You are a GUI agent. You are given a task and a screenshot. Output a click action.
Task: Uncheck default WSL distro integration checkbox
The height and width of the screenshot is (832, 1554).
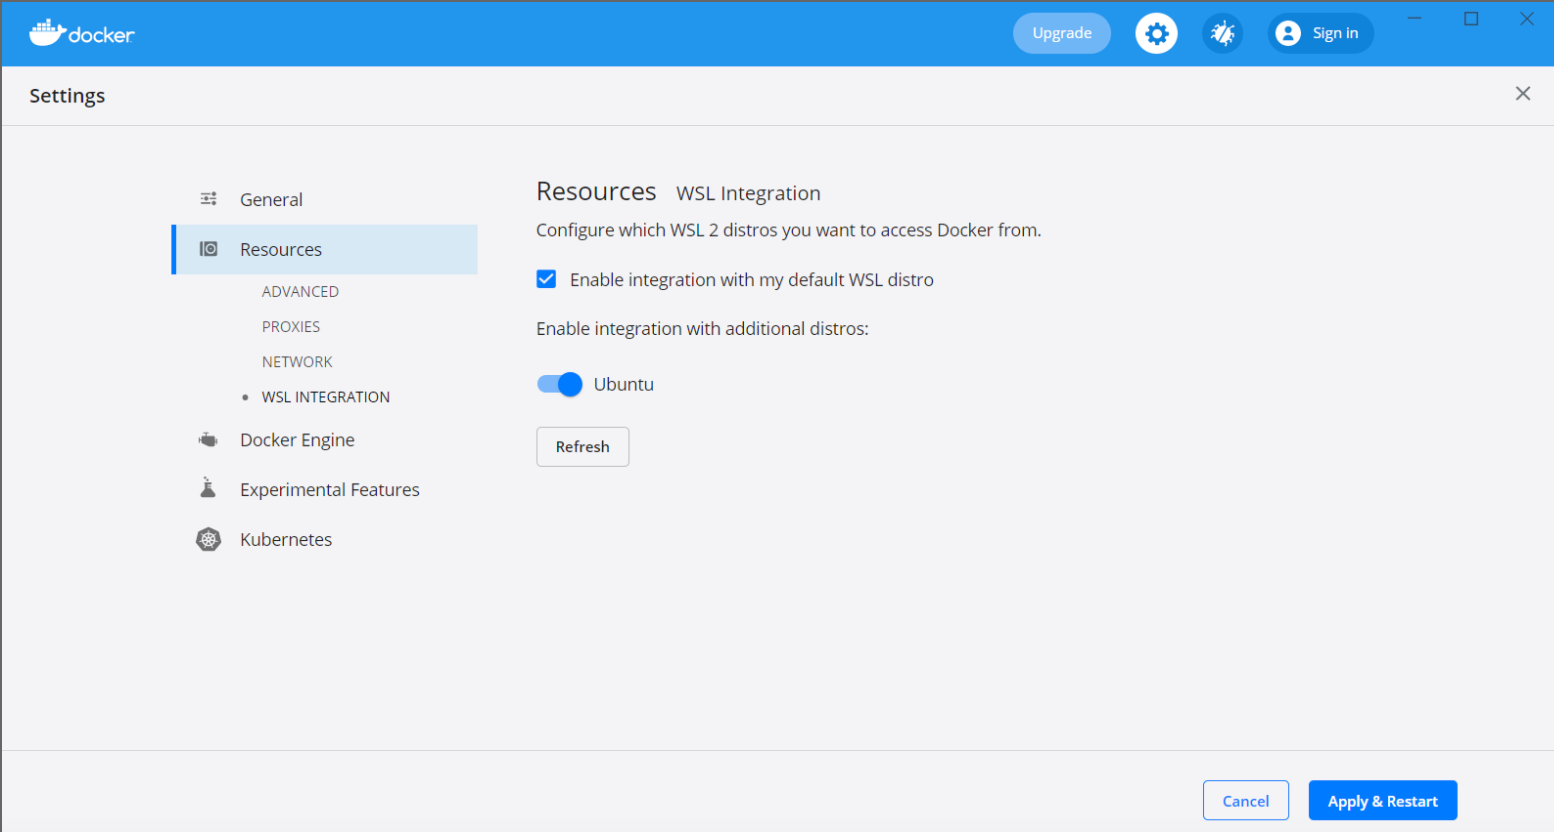pos(546,279)
